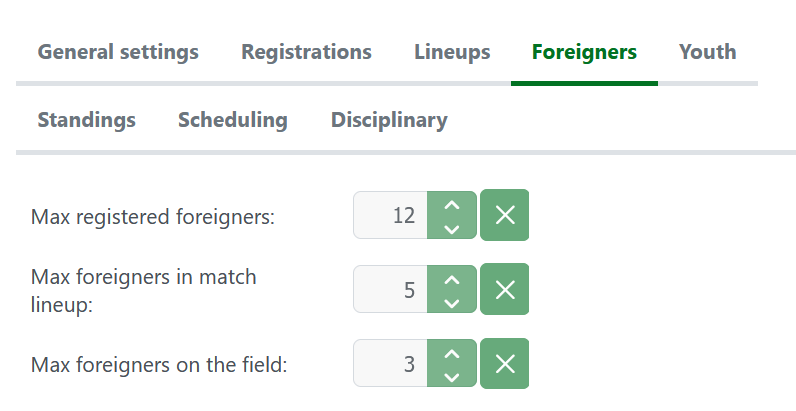
Task: Increase Max foreigners in match lineup
Action: (452, 279)
